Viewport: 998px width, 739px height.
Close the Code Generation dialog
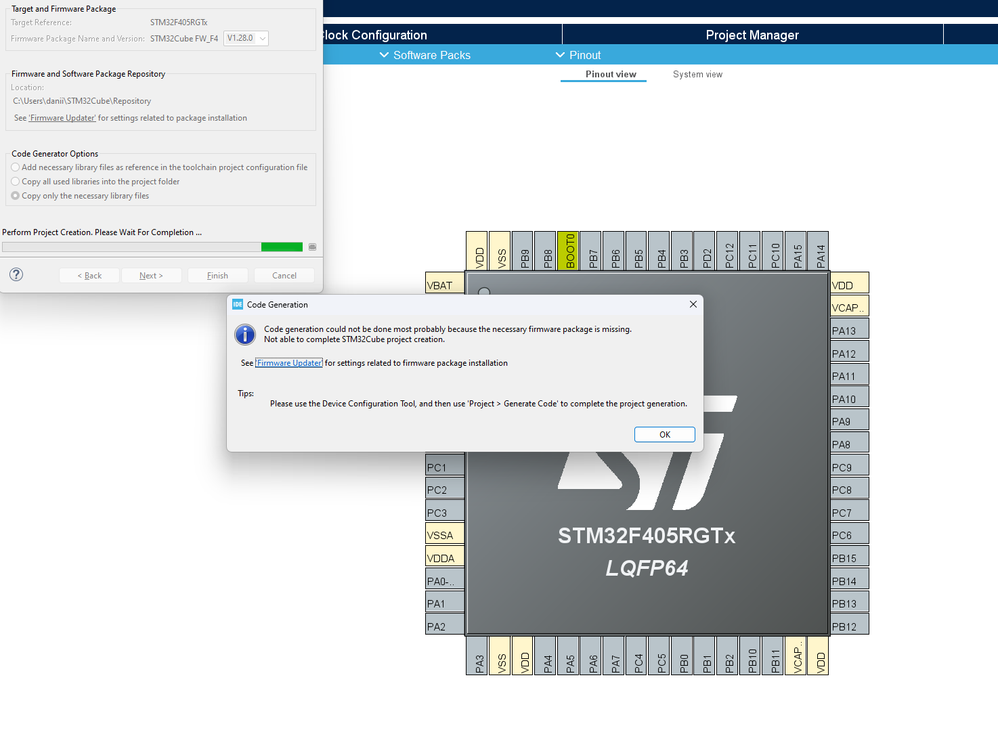click(693, 304)
